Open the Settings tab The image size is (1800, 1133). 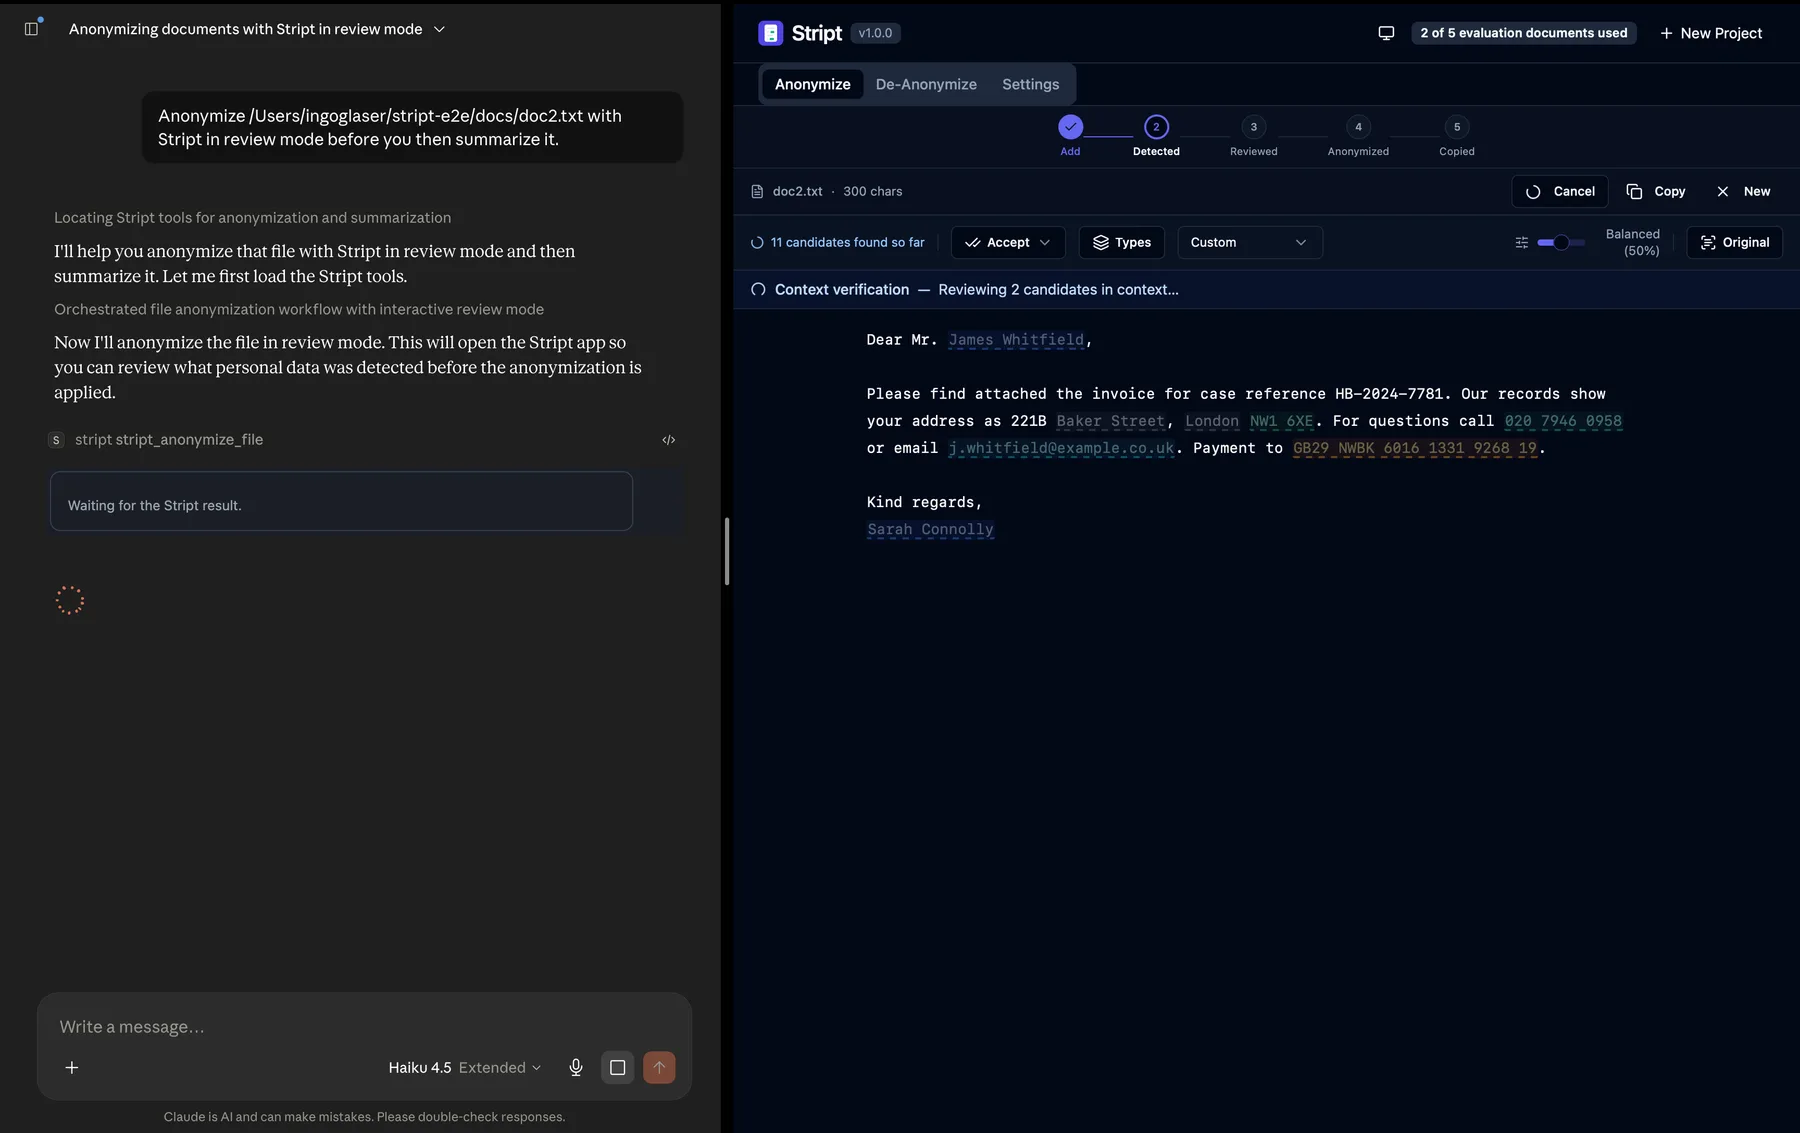1030,84
